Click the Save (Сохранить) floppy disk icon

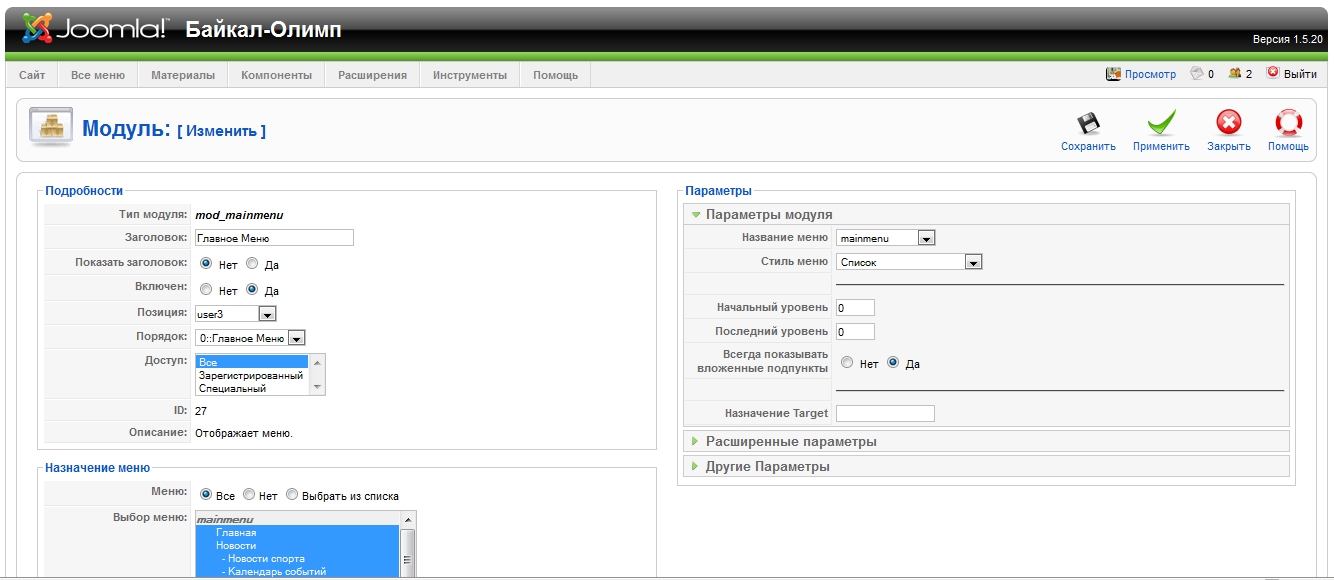pos(1088,123)
